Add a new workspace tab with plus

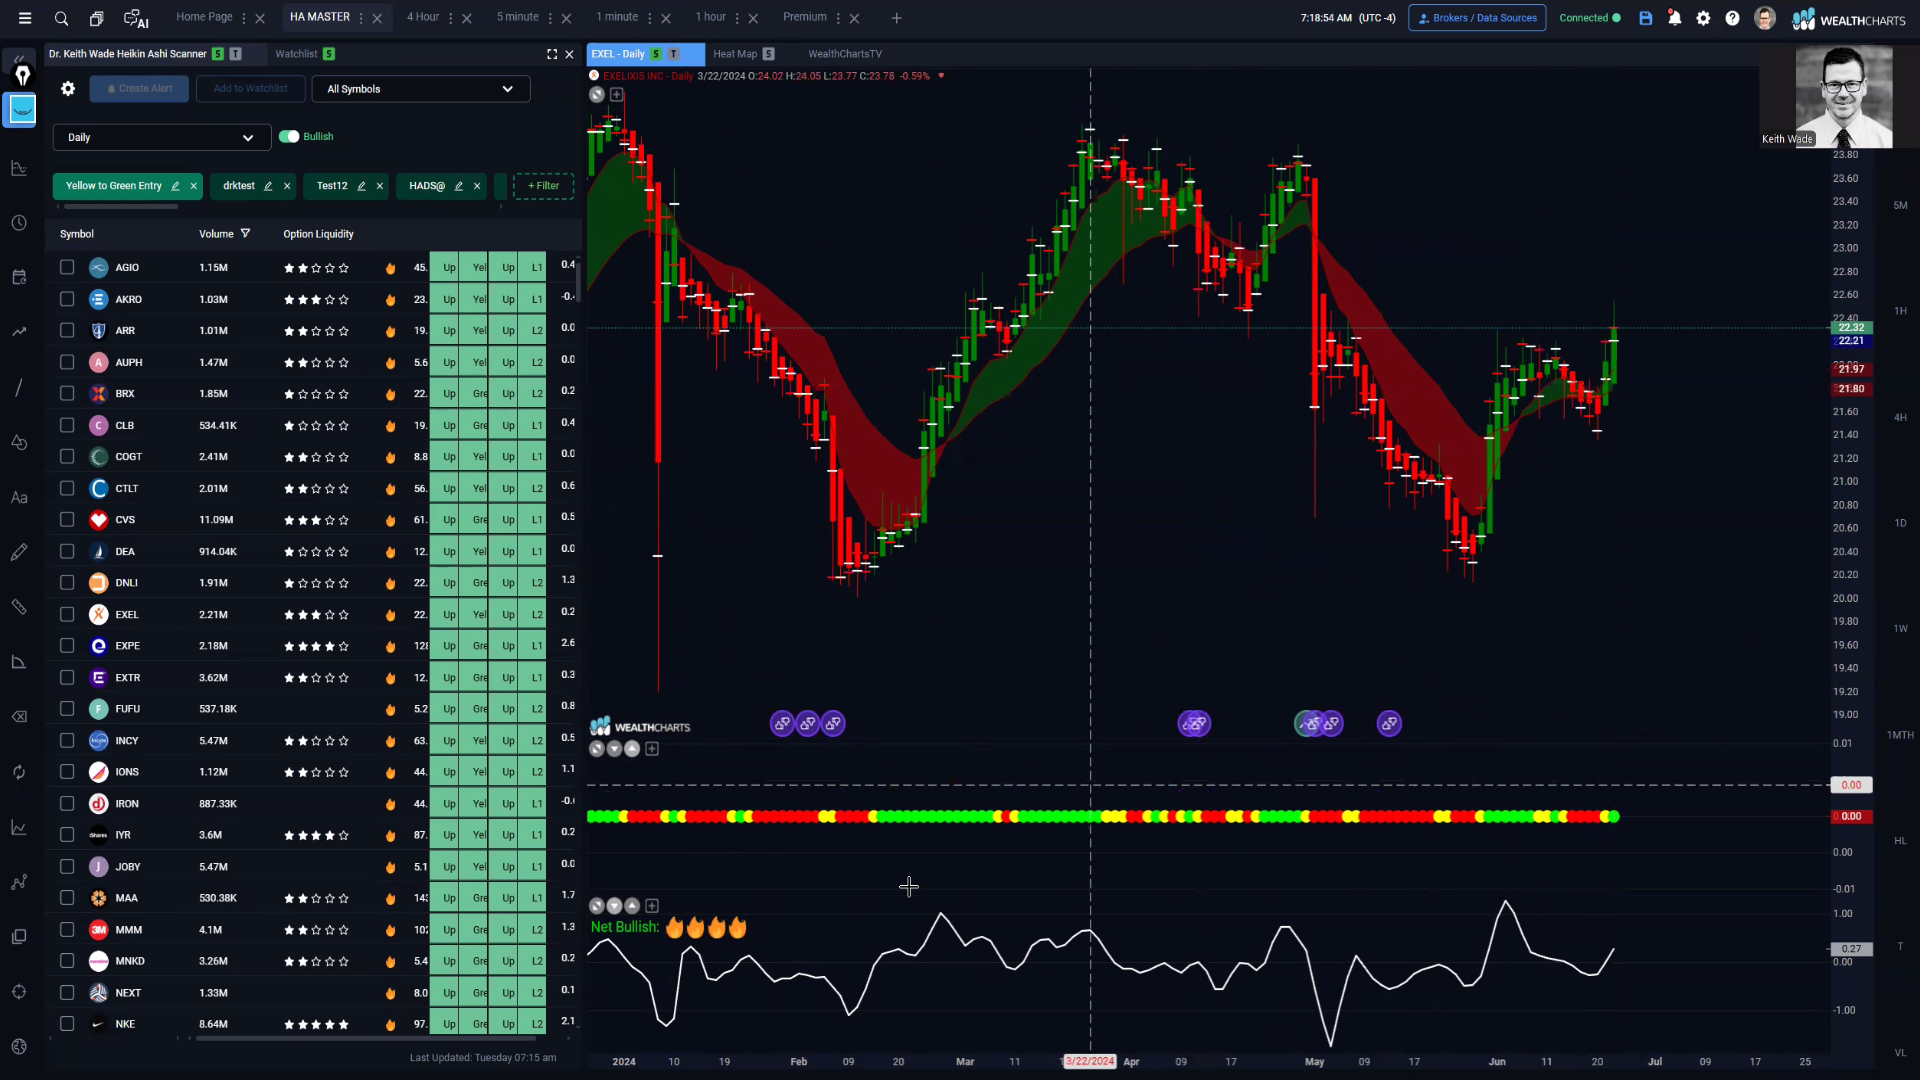tap(896, 18)
